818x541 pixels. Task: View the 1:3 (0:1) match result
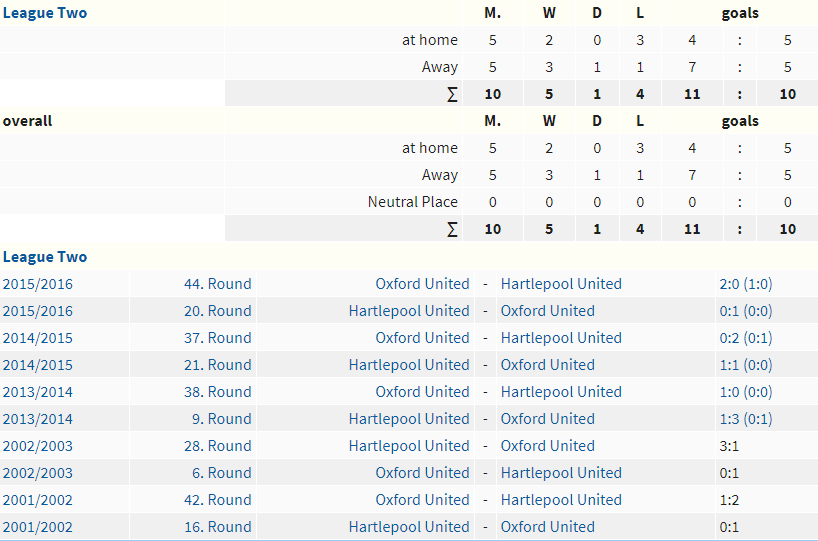745,419
